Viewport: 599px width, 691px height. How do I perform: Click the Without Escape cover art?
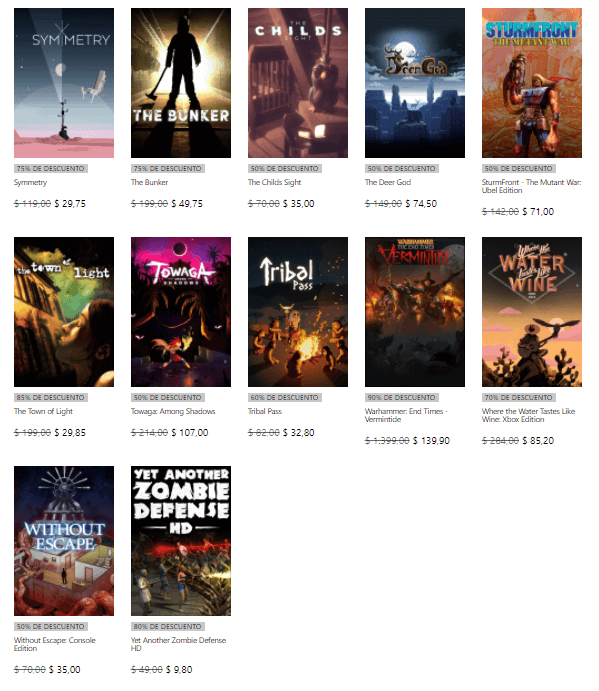pyautogui.click(x=64, y=541)
